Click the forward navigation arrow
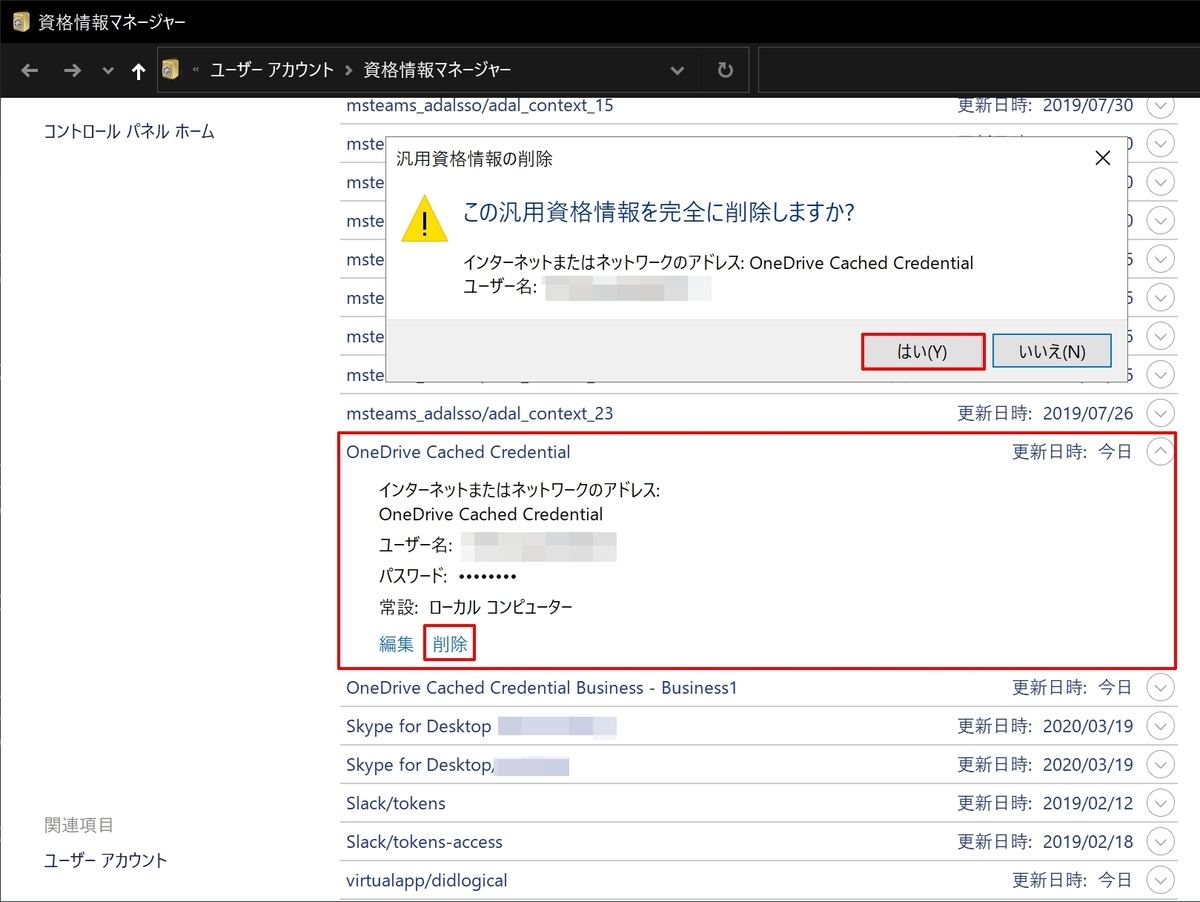This screenshot has height=902, width=1200. [72, 70]
